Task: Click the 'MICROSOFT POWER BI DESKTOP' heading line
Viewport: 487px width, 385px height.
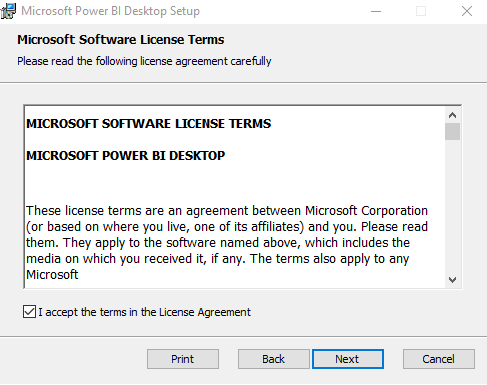Action: coord(126,156)
